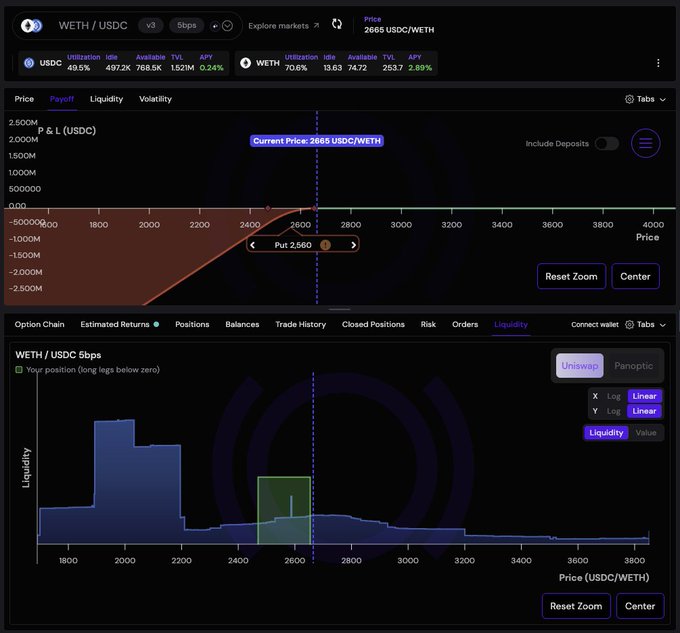The height and width of the screenshot is (633, 680).
Task: Reset Zoom on the payoff chart
Action: (x=571, y=276)
